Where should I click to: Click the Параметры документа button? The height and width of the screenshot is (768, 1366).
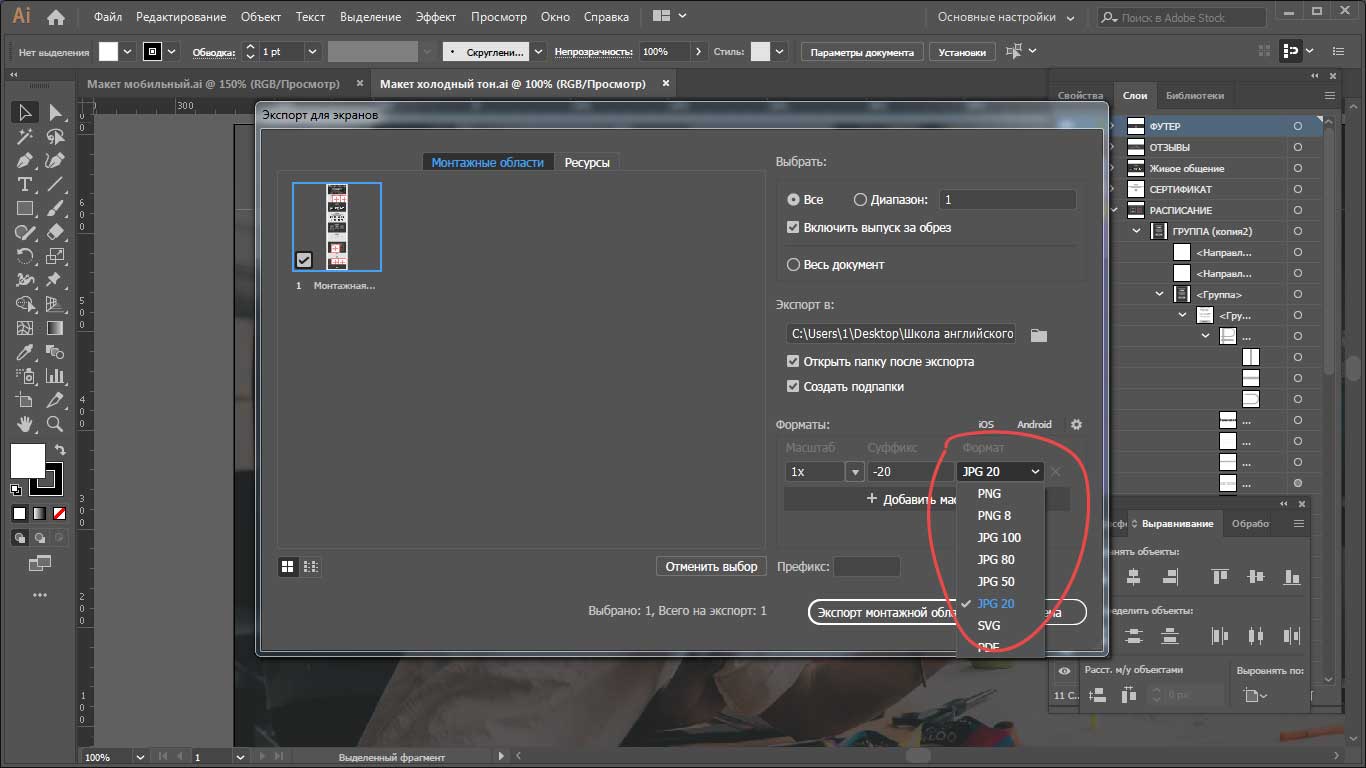coord(861,52)
